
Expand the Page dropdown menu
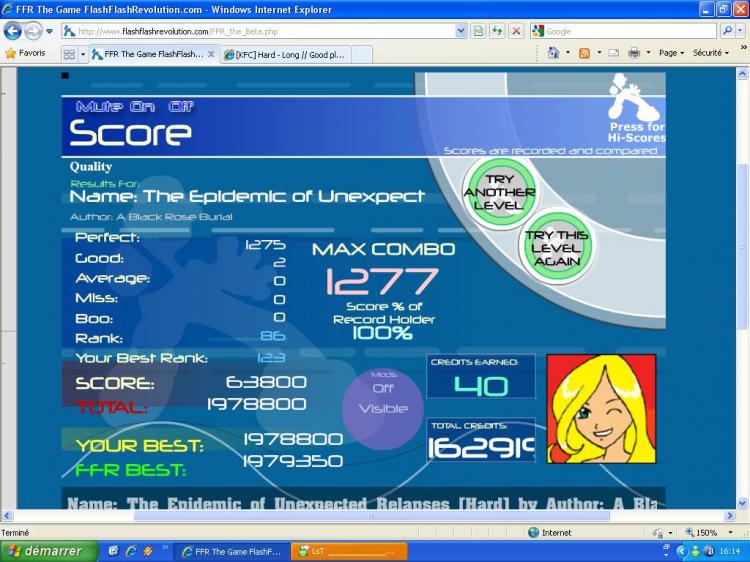point(671,53)
